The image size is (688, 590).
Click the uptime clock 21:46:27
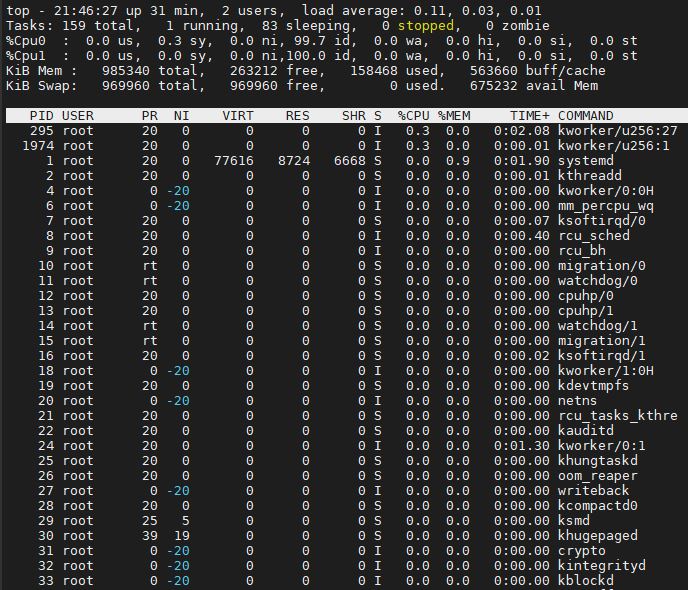(x=86, y=11)
